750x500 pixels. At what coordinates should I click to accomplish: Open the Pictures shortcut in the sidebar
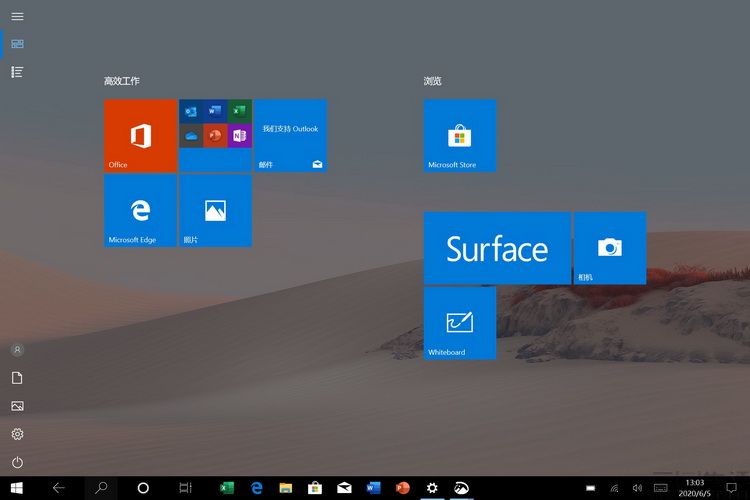pyautogui.click(x=17, y=406)
